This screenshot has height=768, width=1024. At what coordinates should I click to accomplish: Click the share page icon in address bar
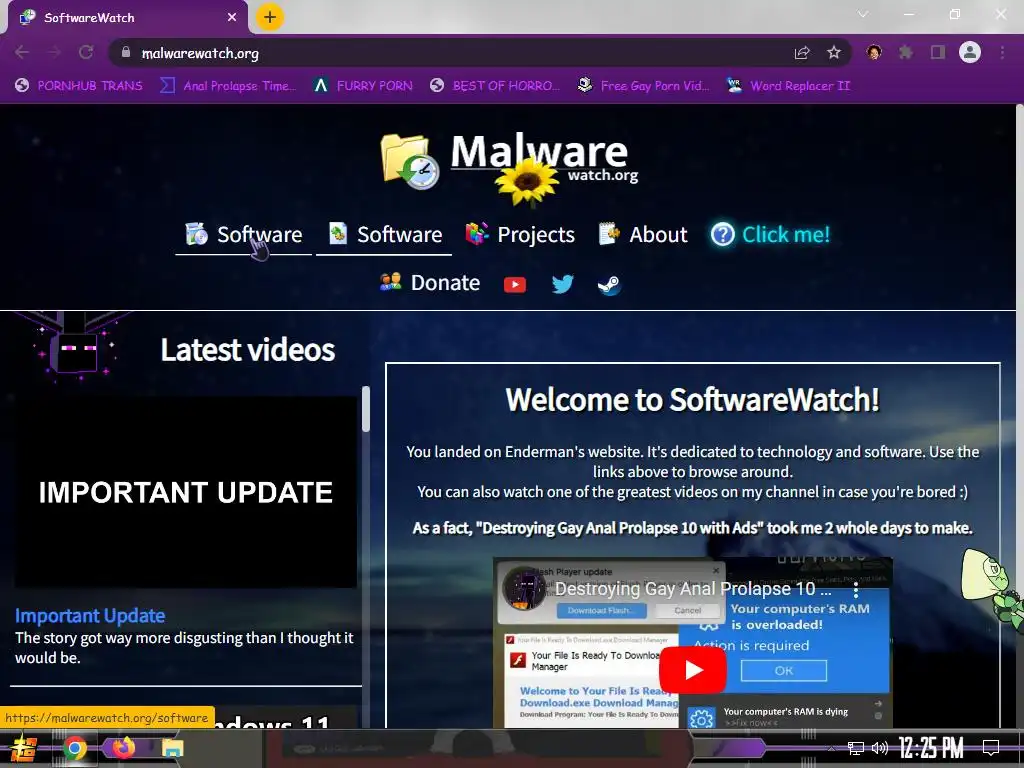coord(802,53)
